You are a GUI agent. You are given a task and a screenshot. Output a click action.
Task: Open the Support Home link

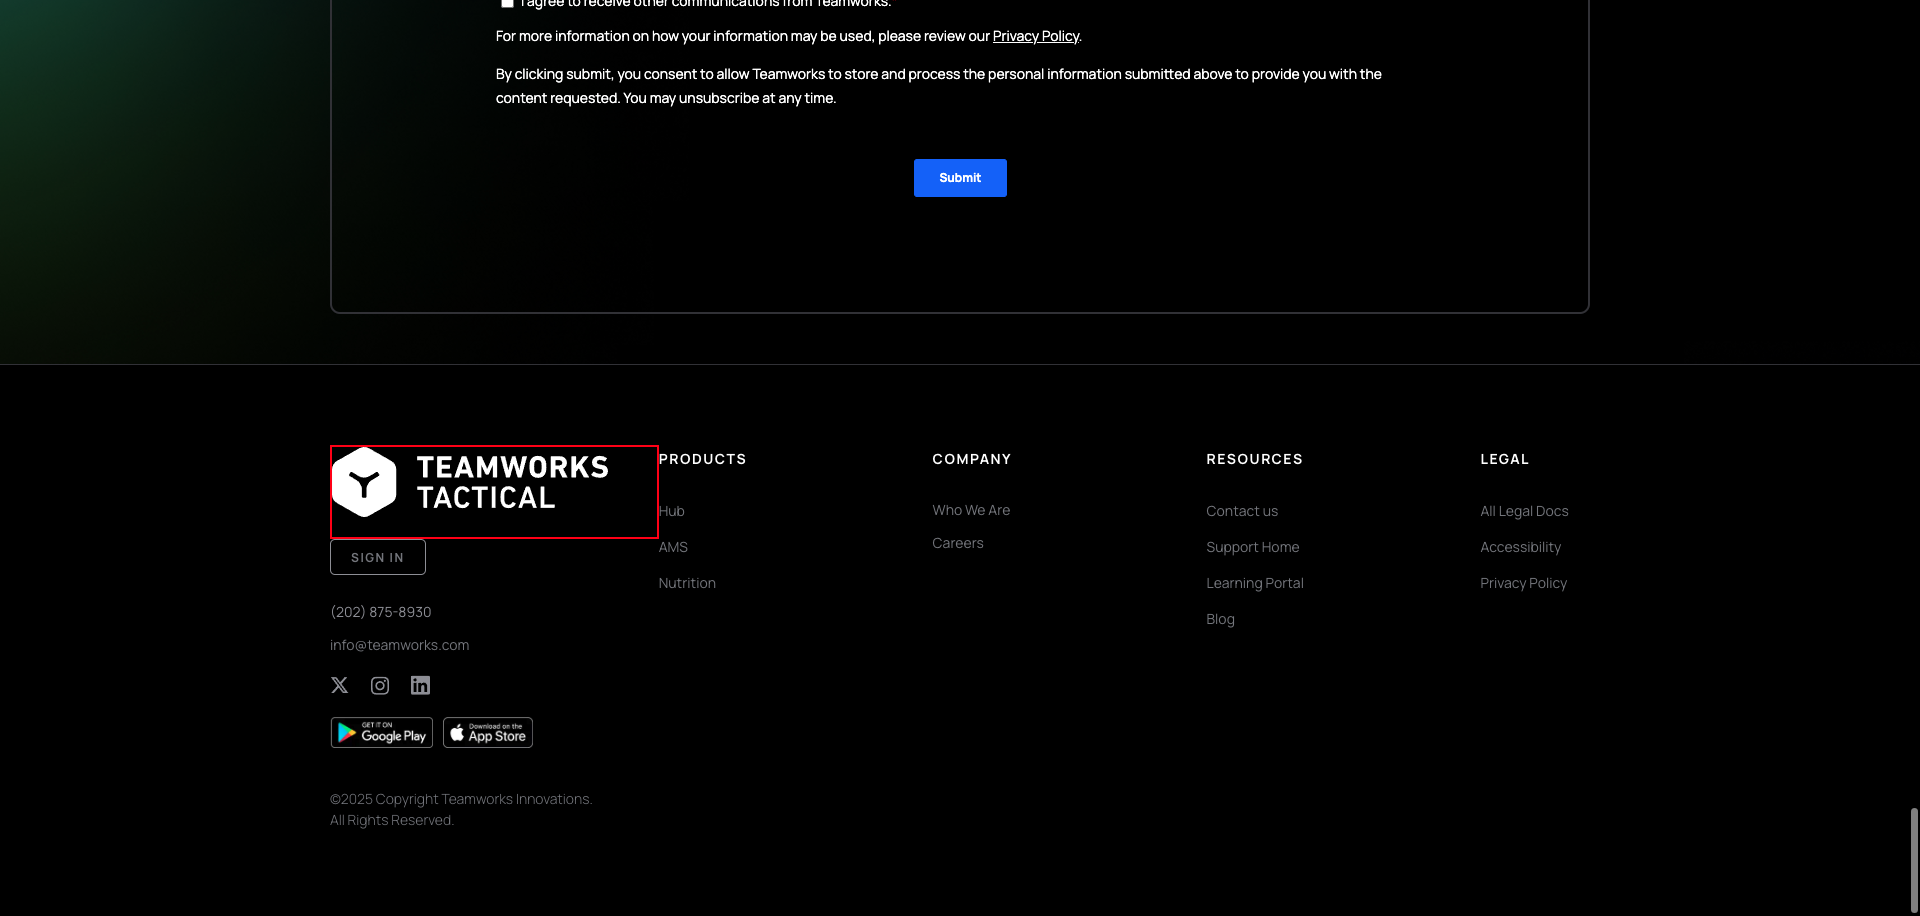(x=1252, y=547)
